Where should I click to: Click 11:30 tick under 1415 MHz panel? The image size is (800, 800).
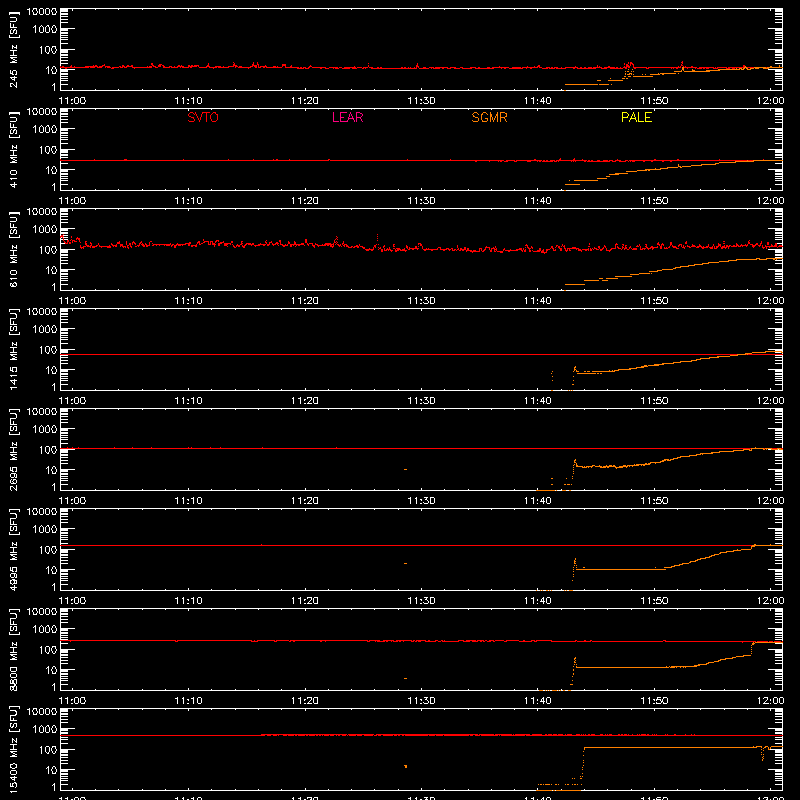coord(421,401)
